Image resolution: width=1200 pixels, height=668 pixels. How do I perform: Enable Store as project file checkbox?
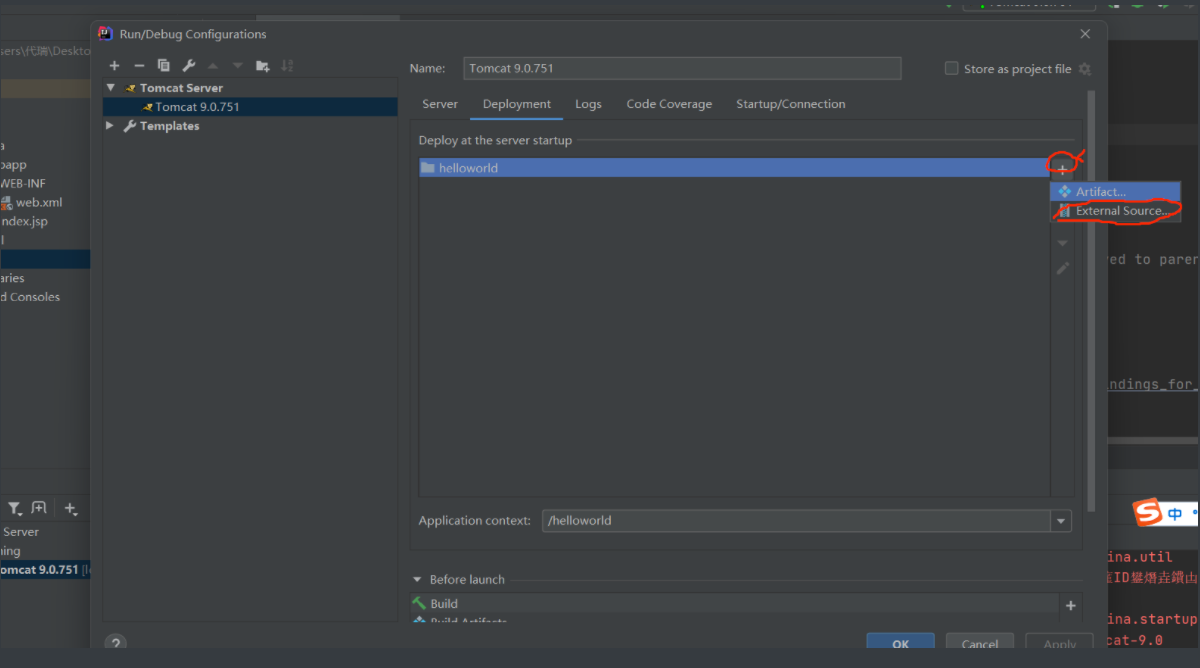(951, 69)
